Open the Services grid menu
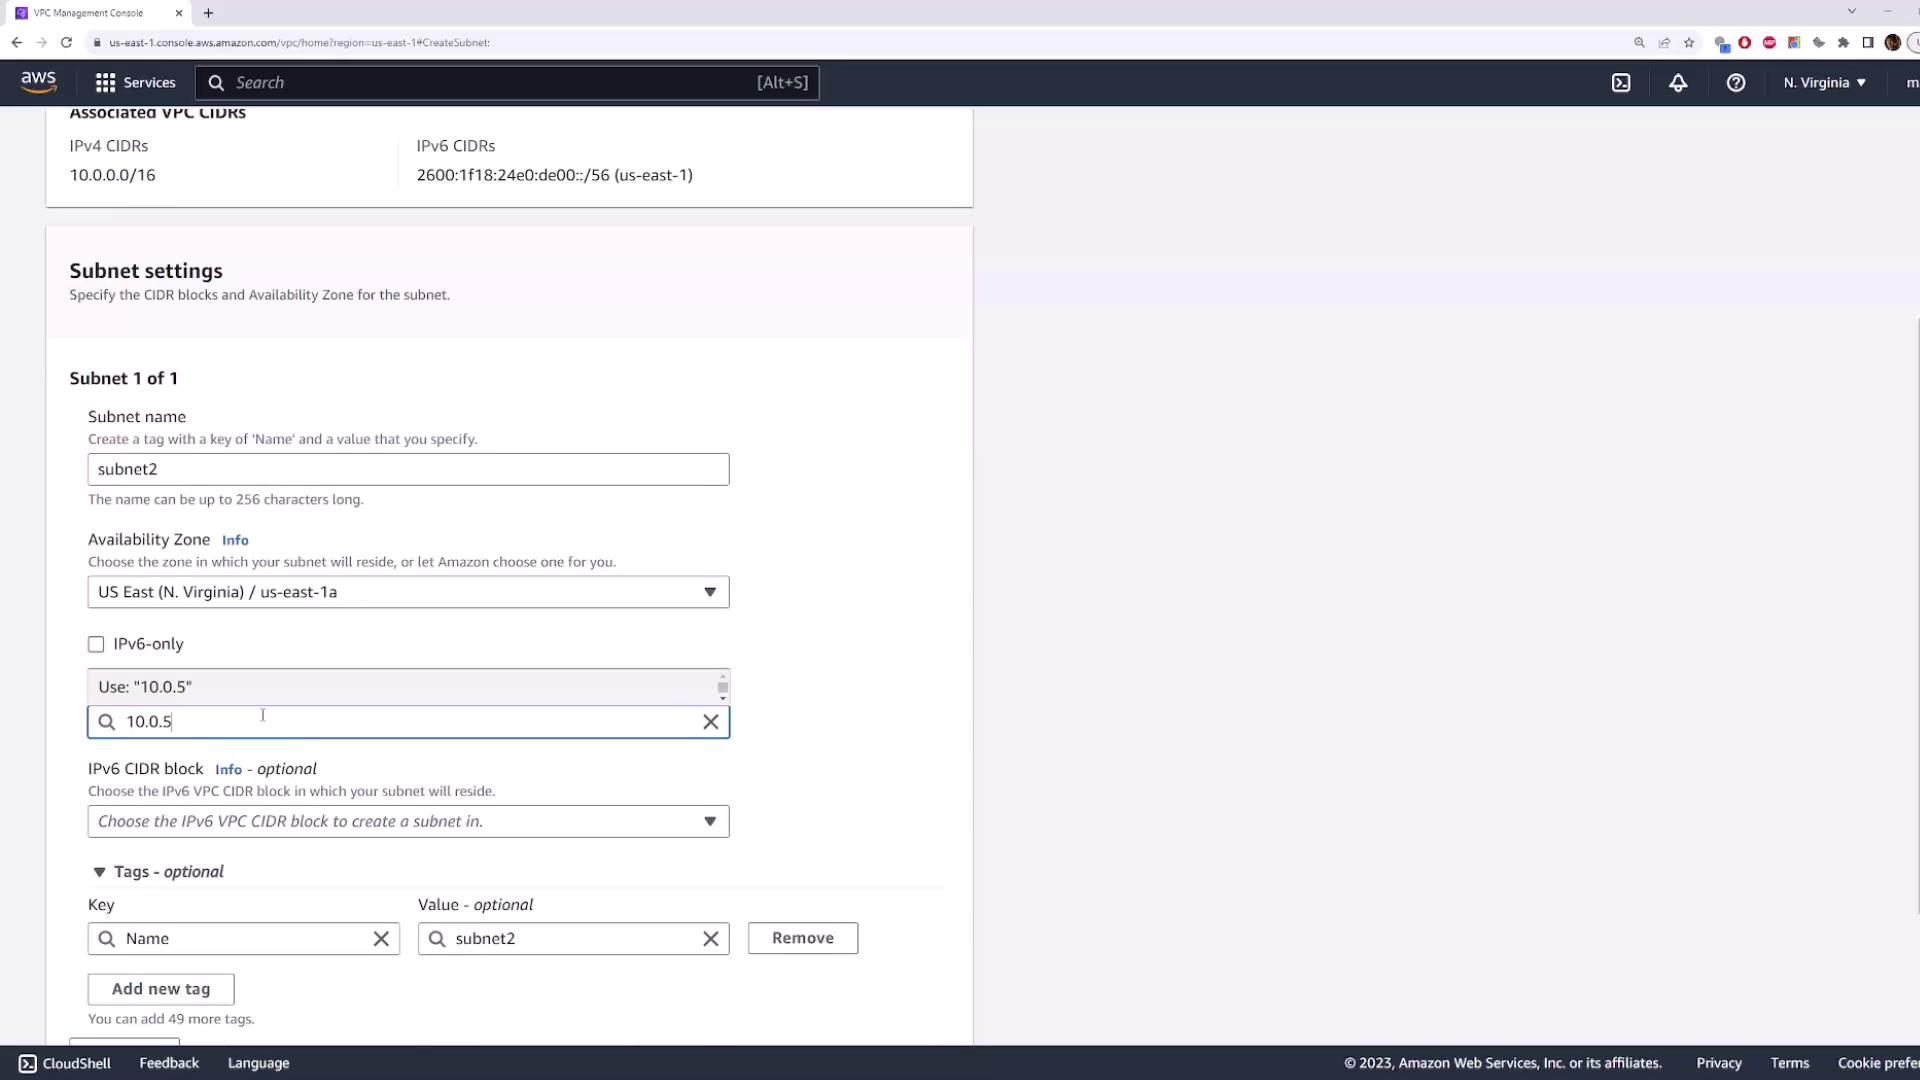This screenshot has height=1080, width=1920. [135, 83]
